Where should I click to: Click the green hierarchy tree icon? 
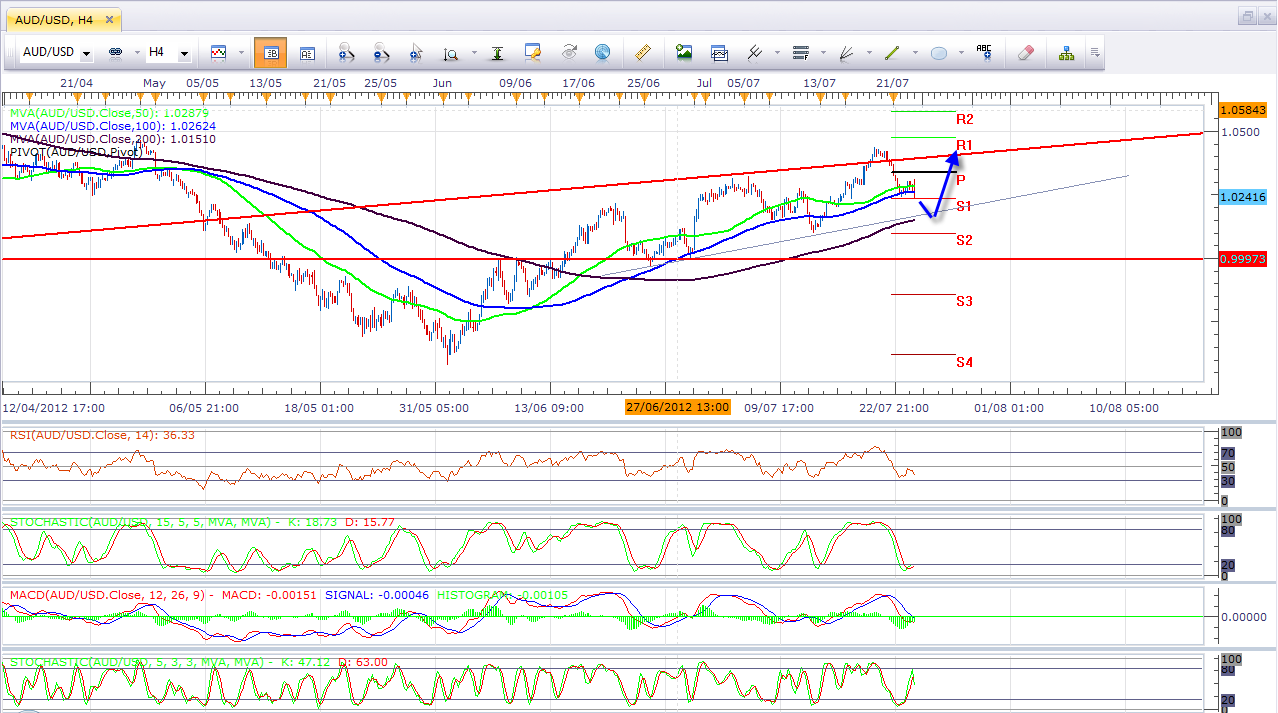(1067, 52)
